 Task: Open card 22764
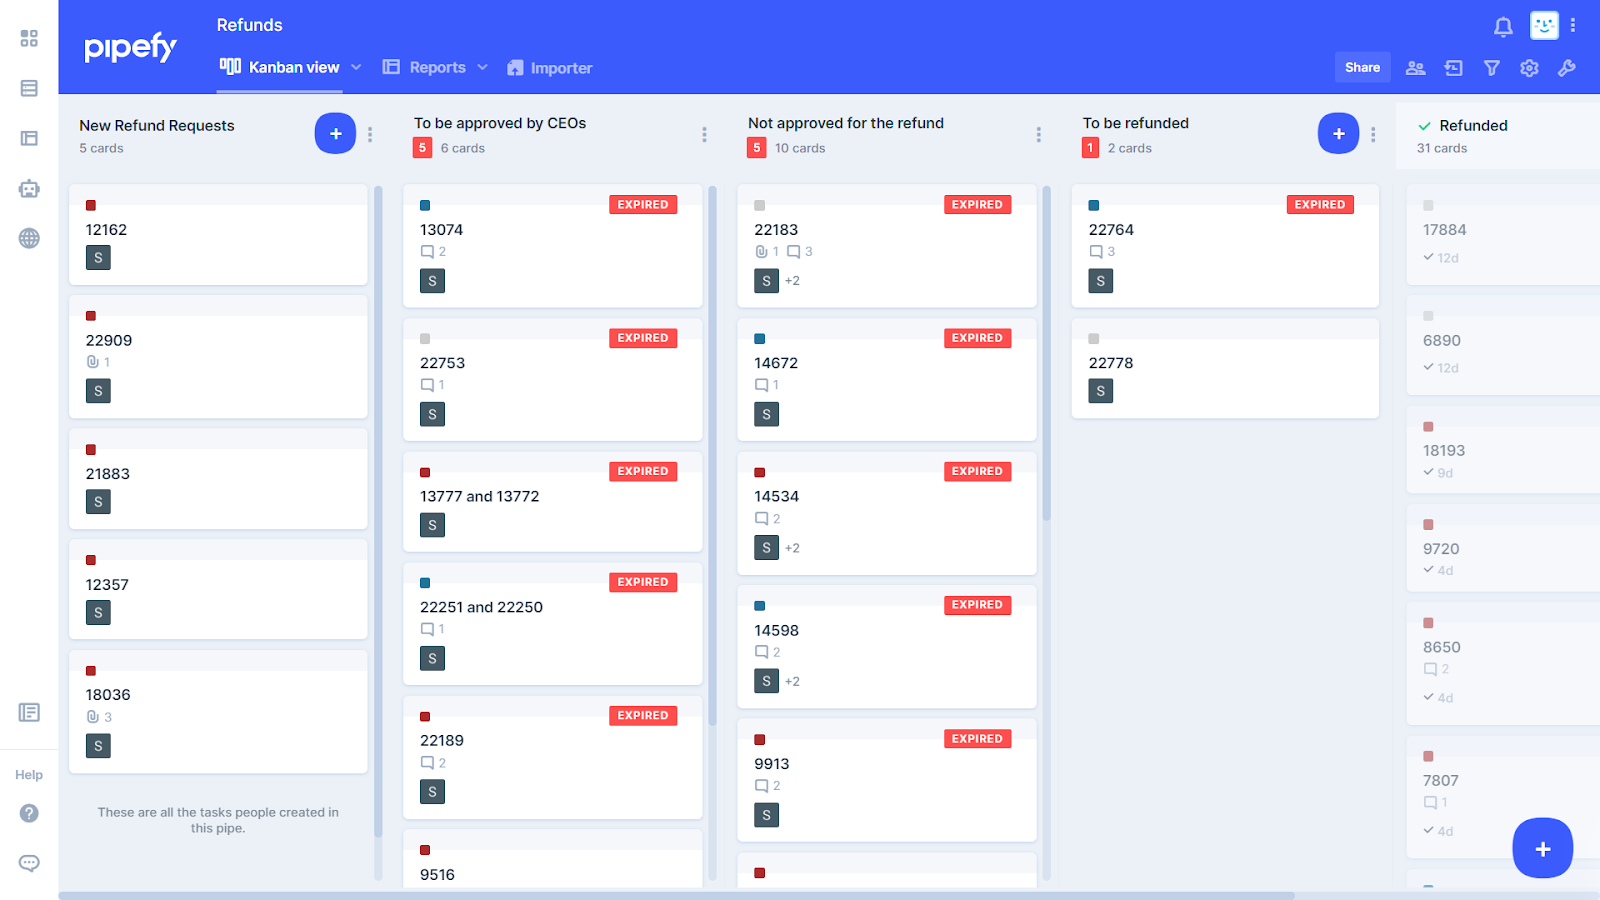click(x=1225, y=246)
